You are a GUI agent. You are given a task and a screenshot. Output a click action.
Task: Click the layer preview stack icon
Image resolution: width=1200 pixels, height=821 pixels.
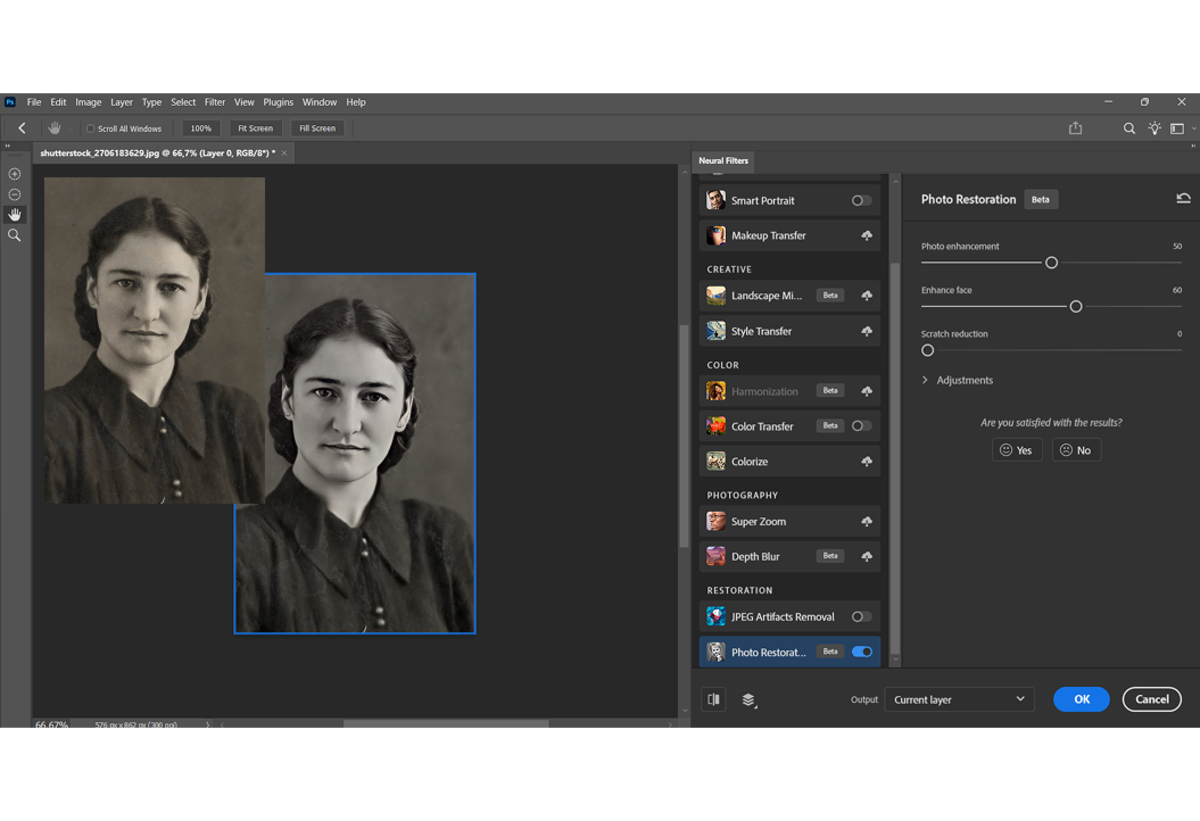coord(748,700)
